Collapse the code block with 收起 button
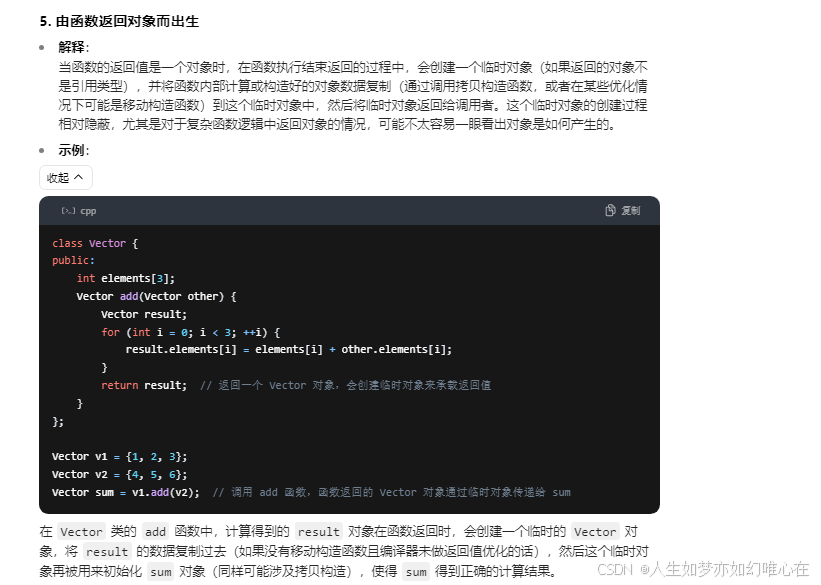The width and height of the screenshot is (821, 585). point(65,178)
